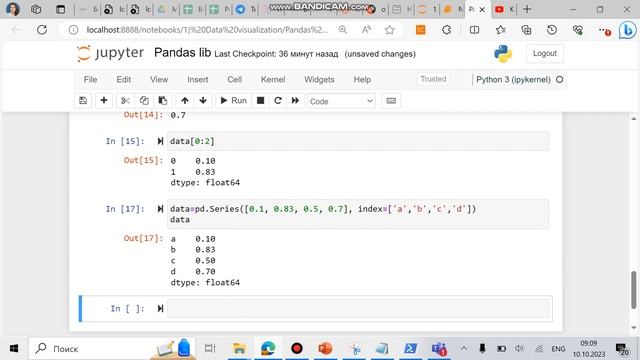640x360 pixels.
Task: Open the Kernel menu
Action: pyautogui.click(x=273, y=80)
